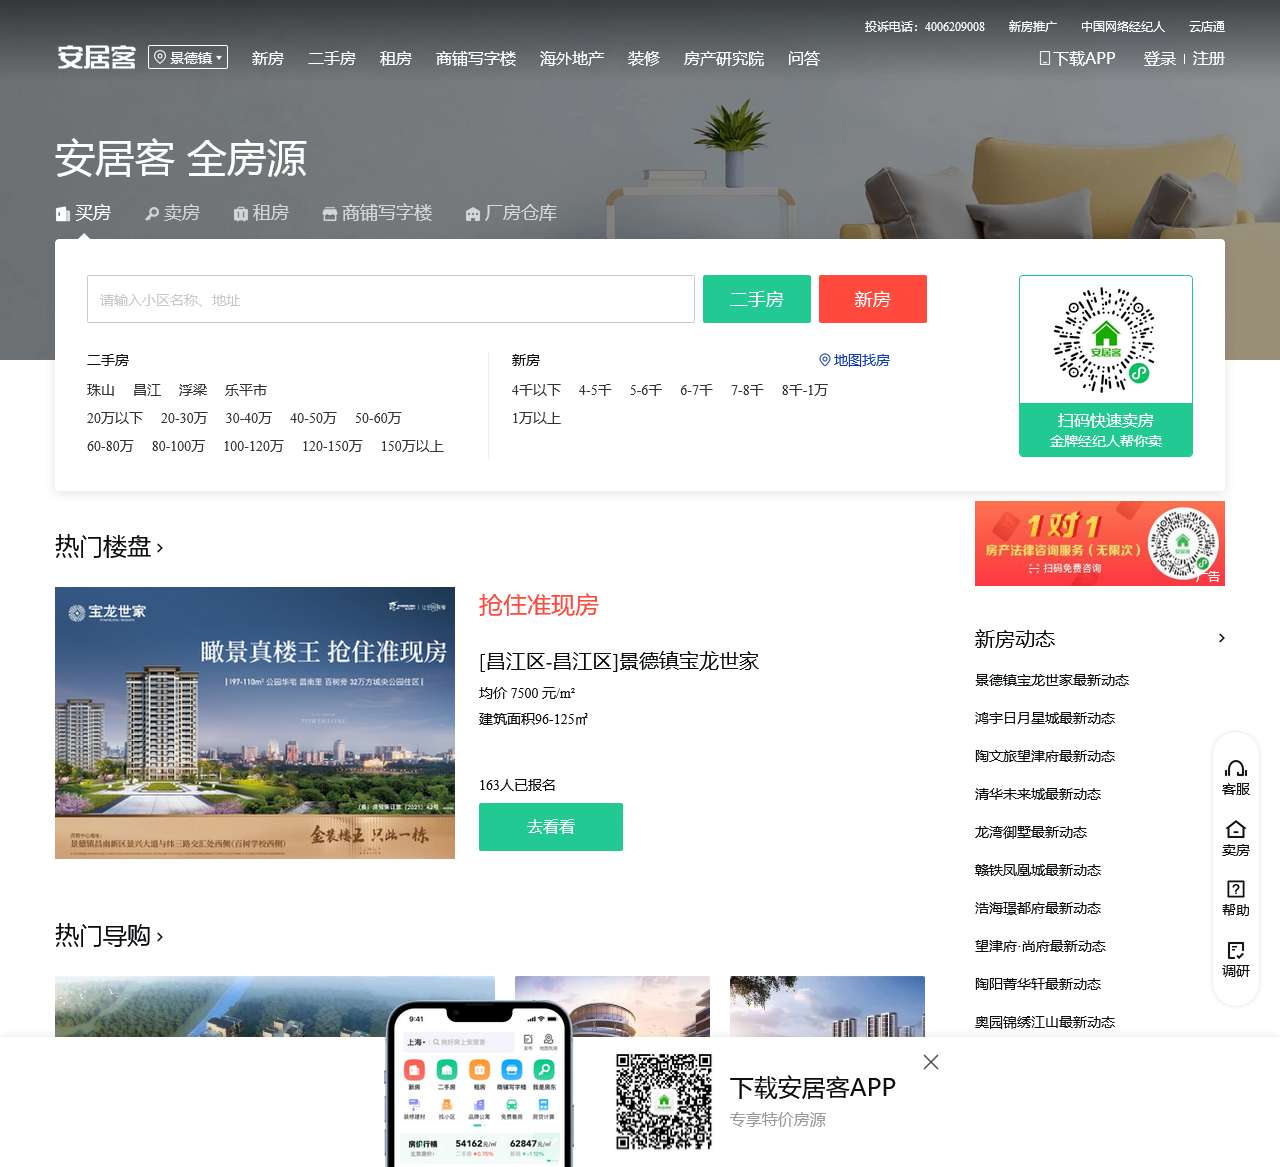This screenshot has height=1167, width=1280.
Task: Click the 安居客 logo
Action: [x=96, y=57]
